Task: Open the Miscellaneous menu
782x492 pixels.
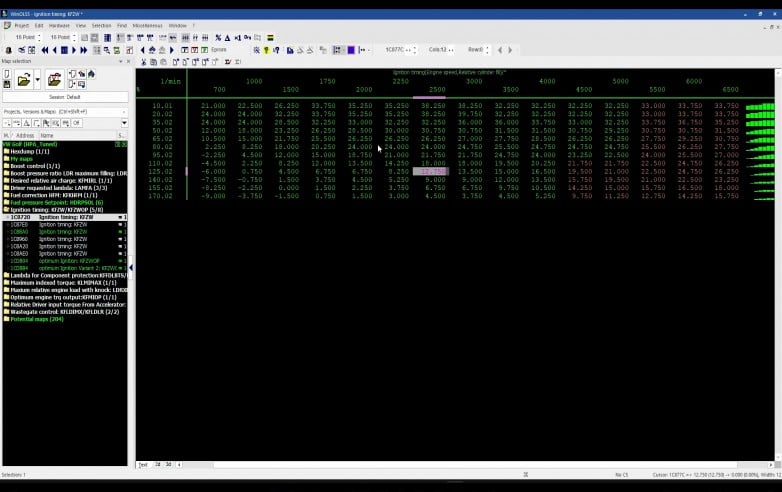Action: [146, 25]
